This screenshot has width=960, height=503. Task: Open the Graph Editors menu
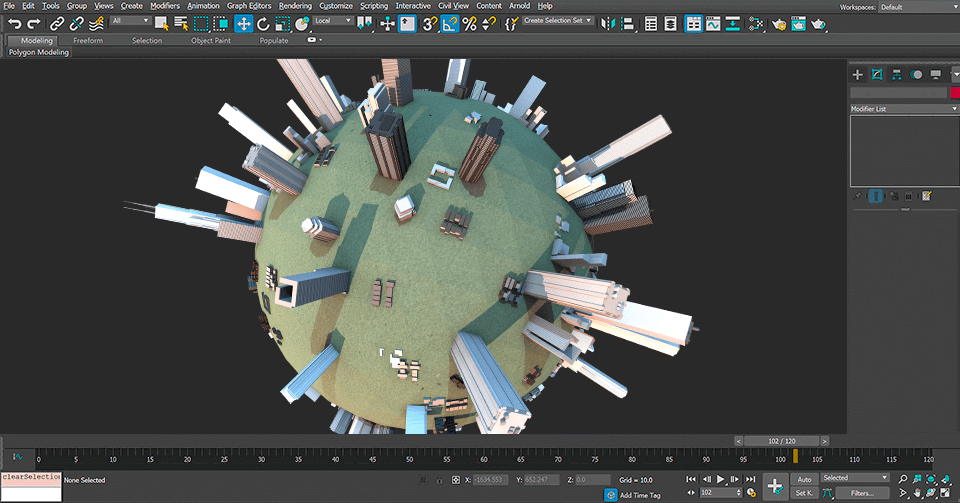coord(249,6)
